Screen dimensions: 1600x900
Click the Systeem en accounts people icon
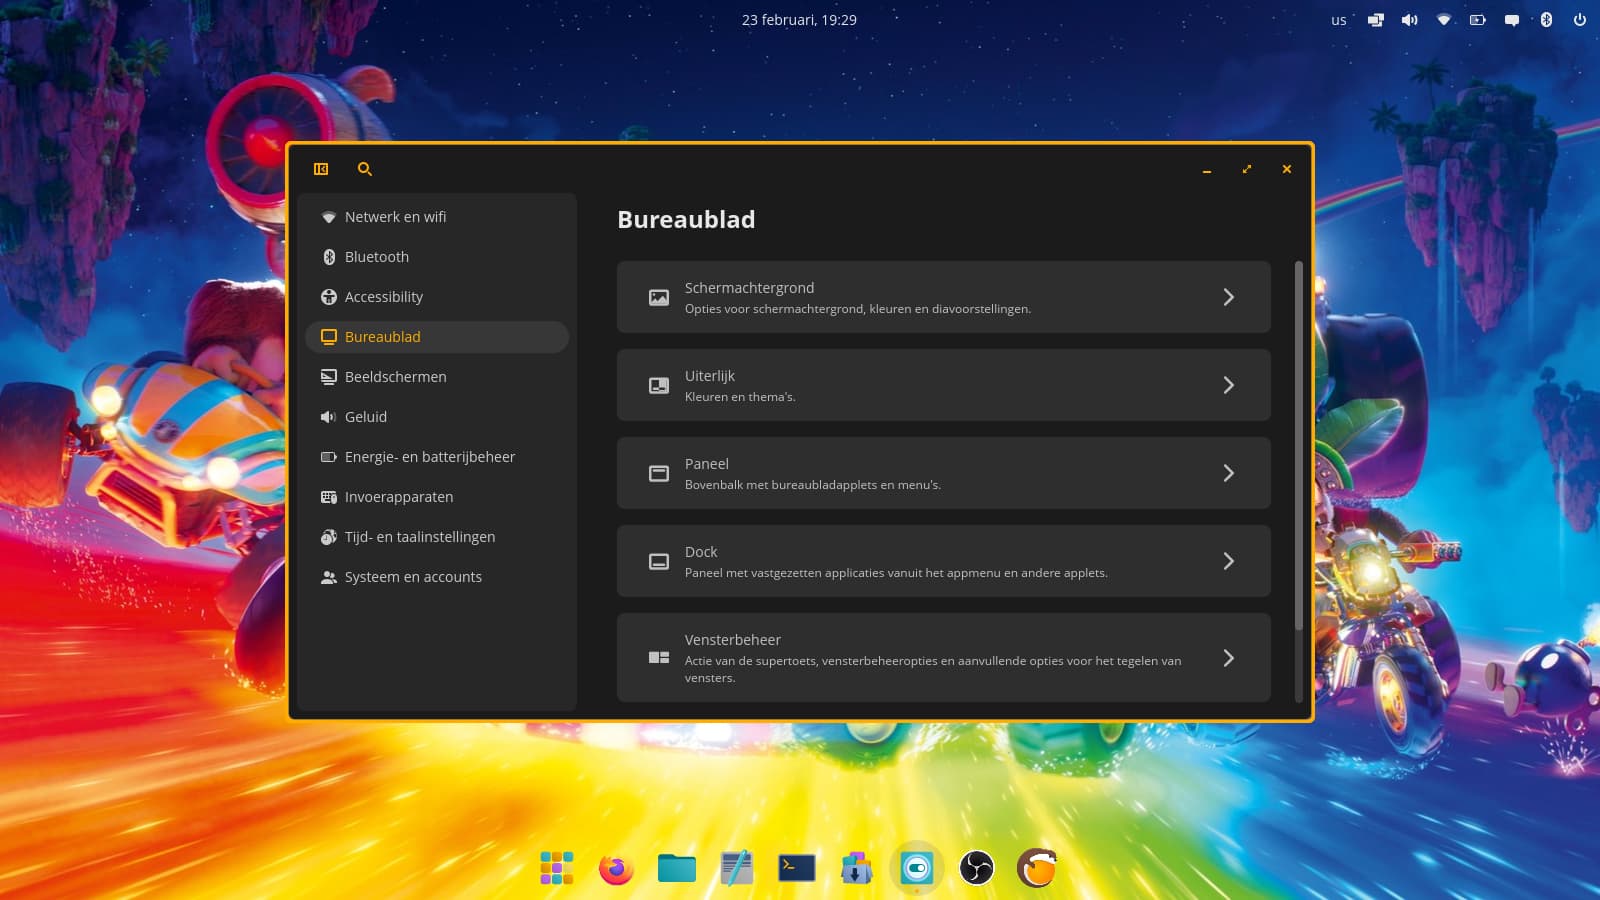click(329, 577)
